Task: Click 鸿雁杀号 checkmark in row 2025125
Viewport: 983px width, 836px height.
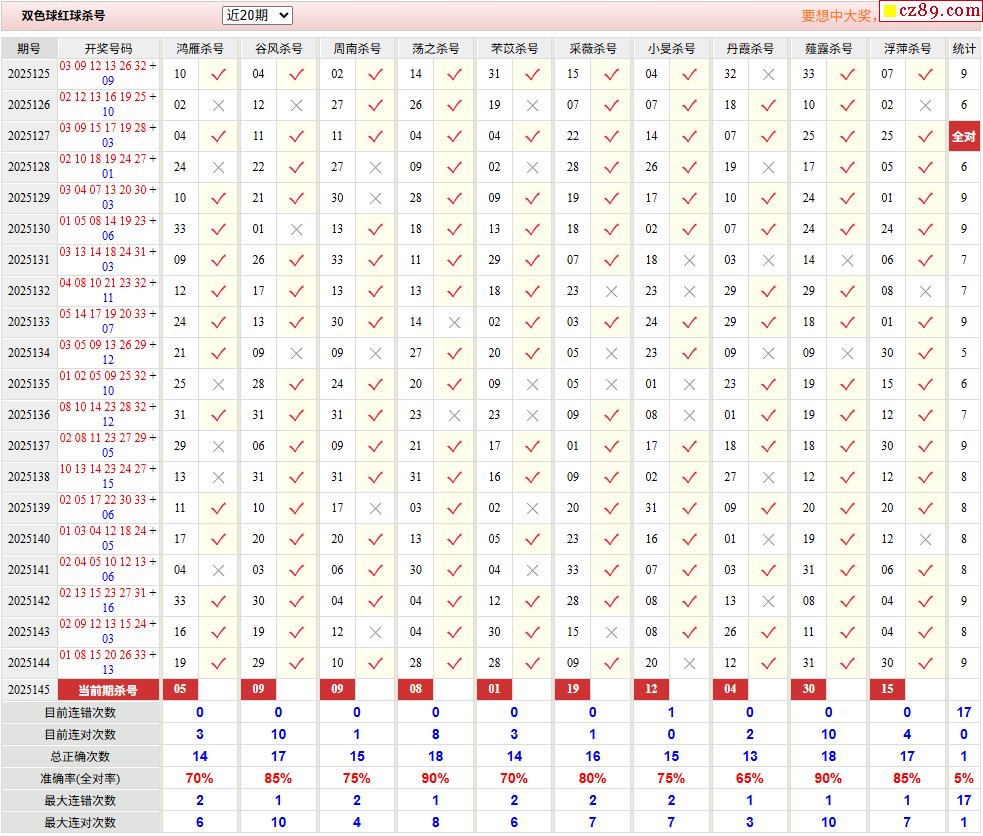Action: (x=218, y=74)
